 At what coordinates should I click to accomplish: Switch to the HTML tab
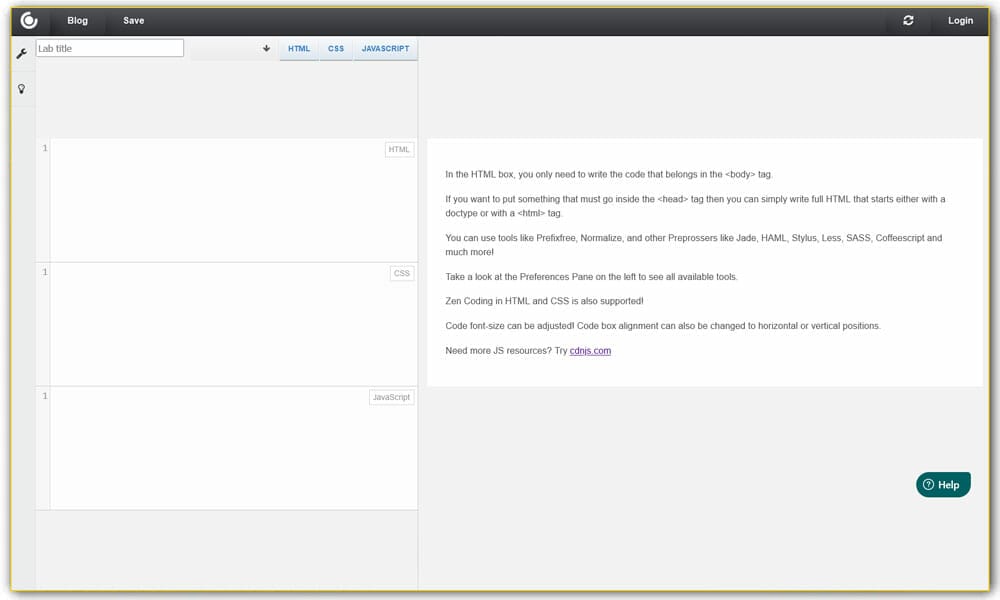[299, 48]
